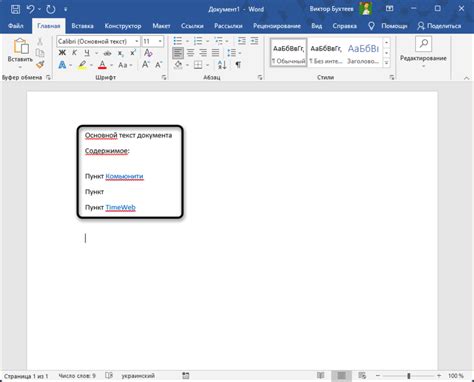This screenshot has height=382, width=474.
Task: Copy selection with the copy icon
Action: pyautogui.click(x=40, y=53)
